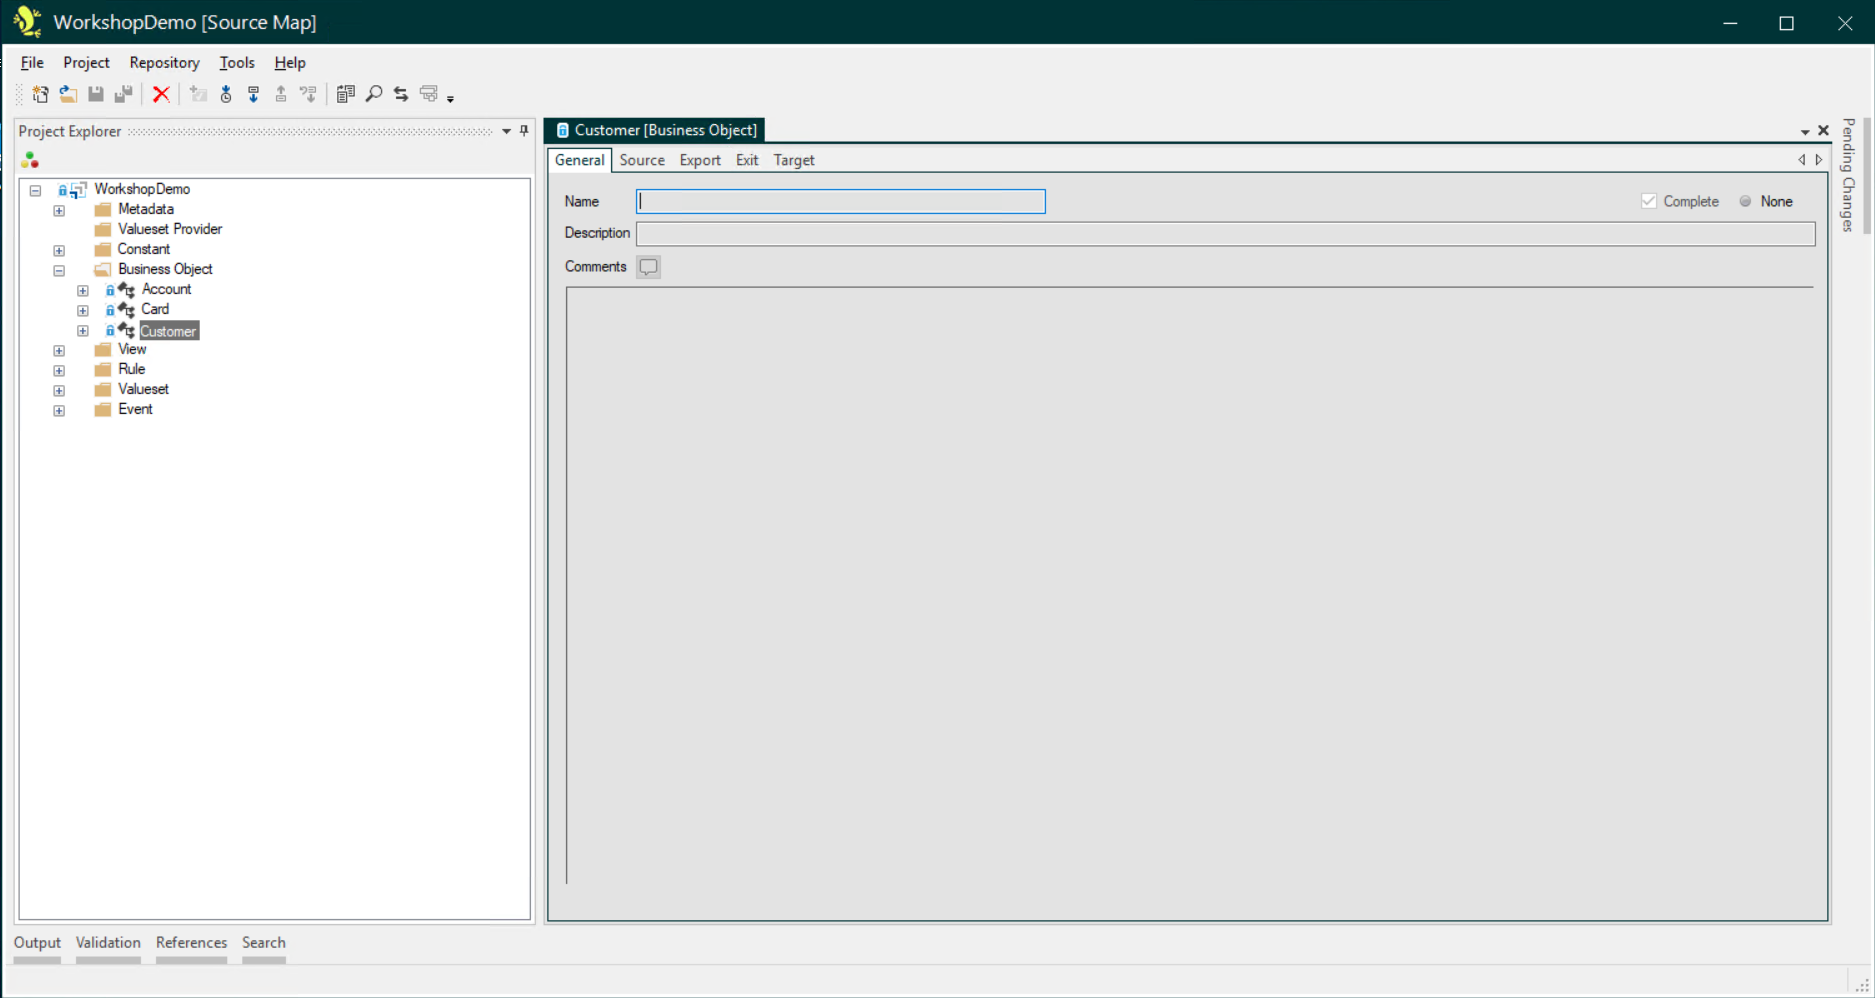The width and height of the screenshot is (1875, 998).
Task: Click the magnifying glass search icon
Action: pyautogui.click(x=374, y=94)
